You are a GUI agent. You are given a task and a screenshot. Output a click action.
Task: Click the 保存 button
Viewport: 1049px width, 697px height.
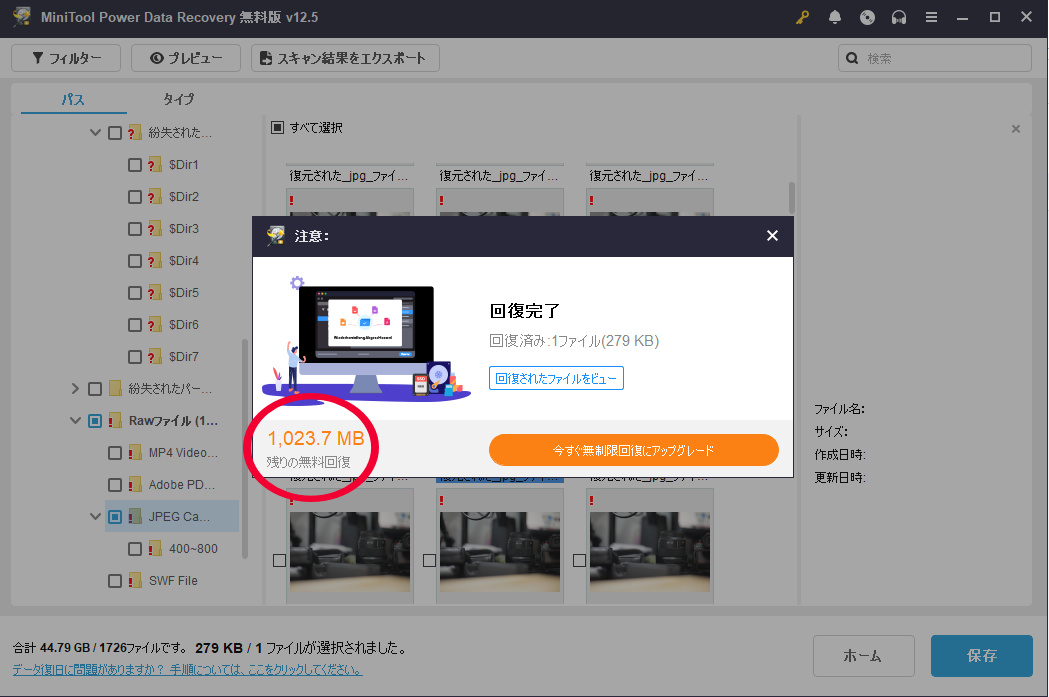click(x=981, y=656)
